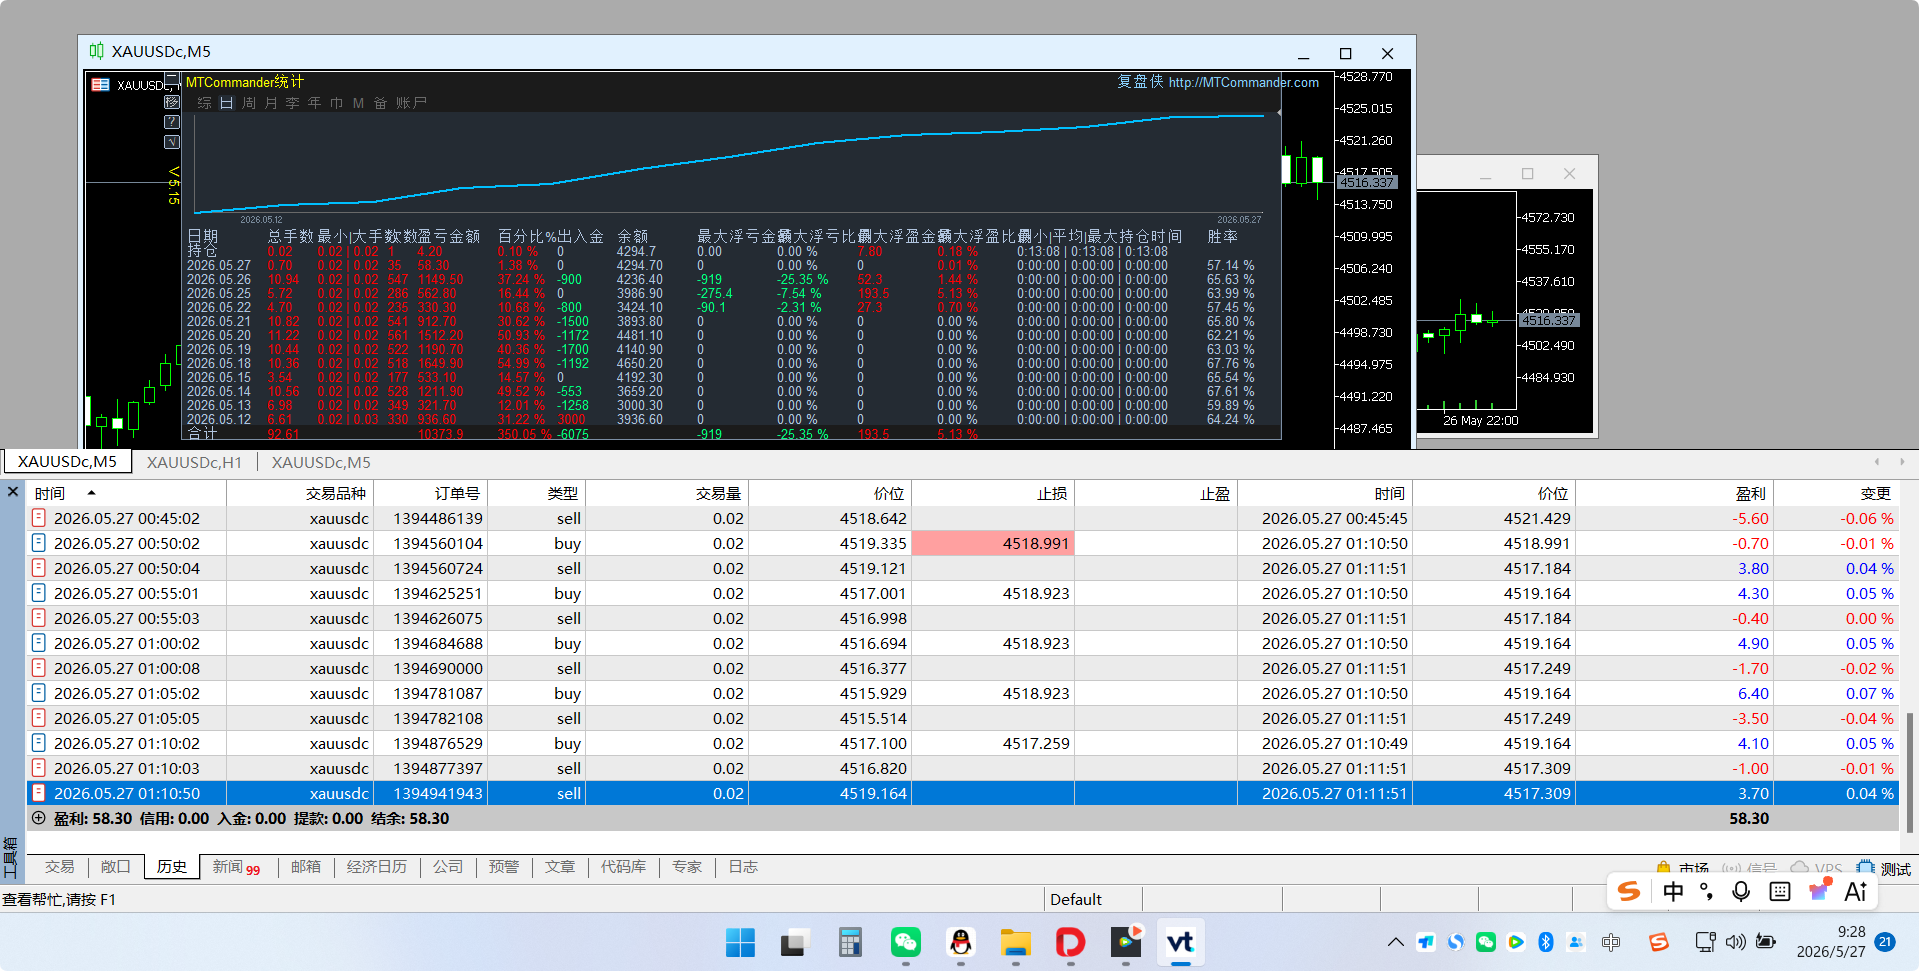Image resolution: width=1919 pixels, height=971 pixels.
Task: Sort history by the 时间 column header
Action: [x=127, y=493]
